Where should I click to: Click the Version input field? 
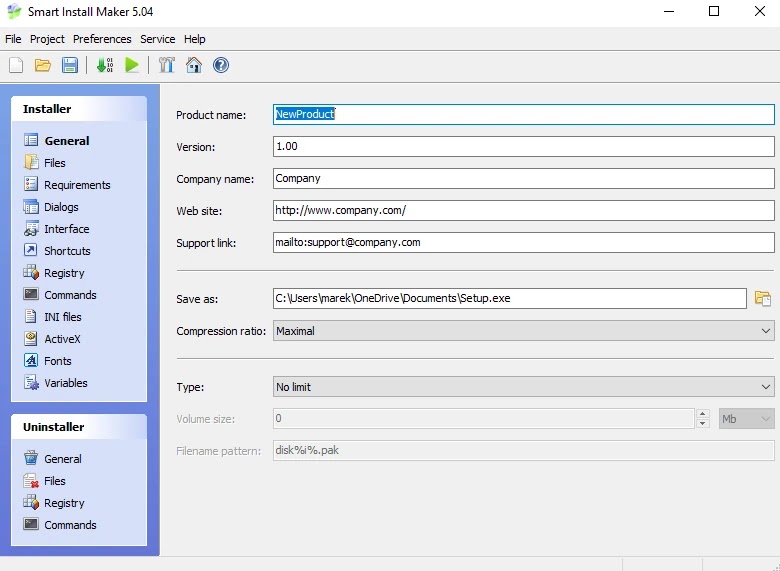523,146
